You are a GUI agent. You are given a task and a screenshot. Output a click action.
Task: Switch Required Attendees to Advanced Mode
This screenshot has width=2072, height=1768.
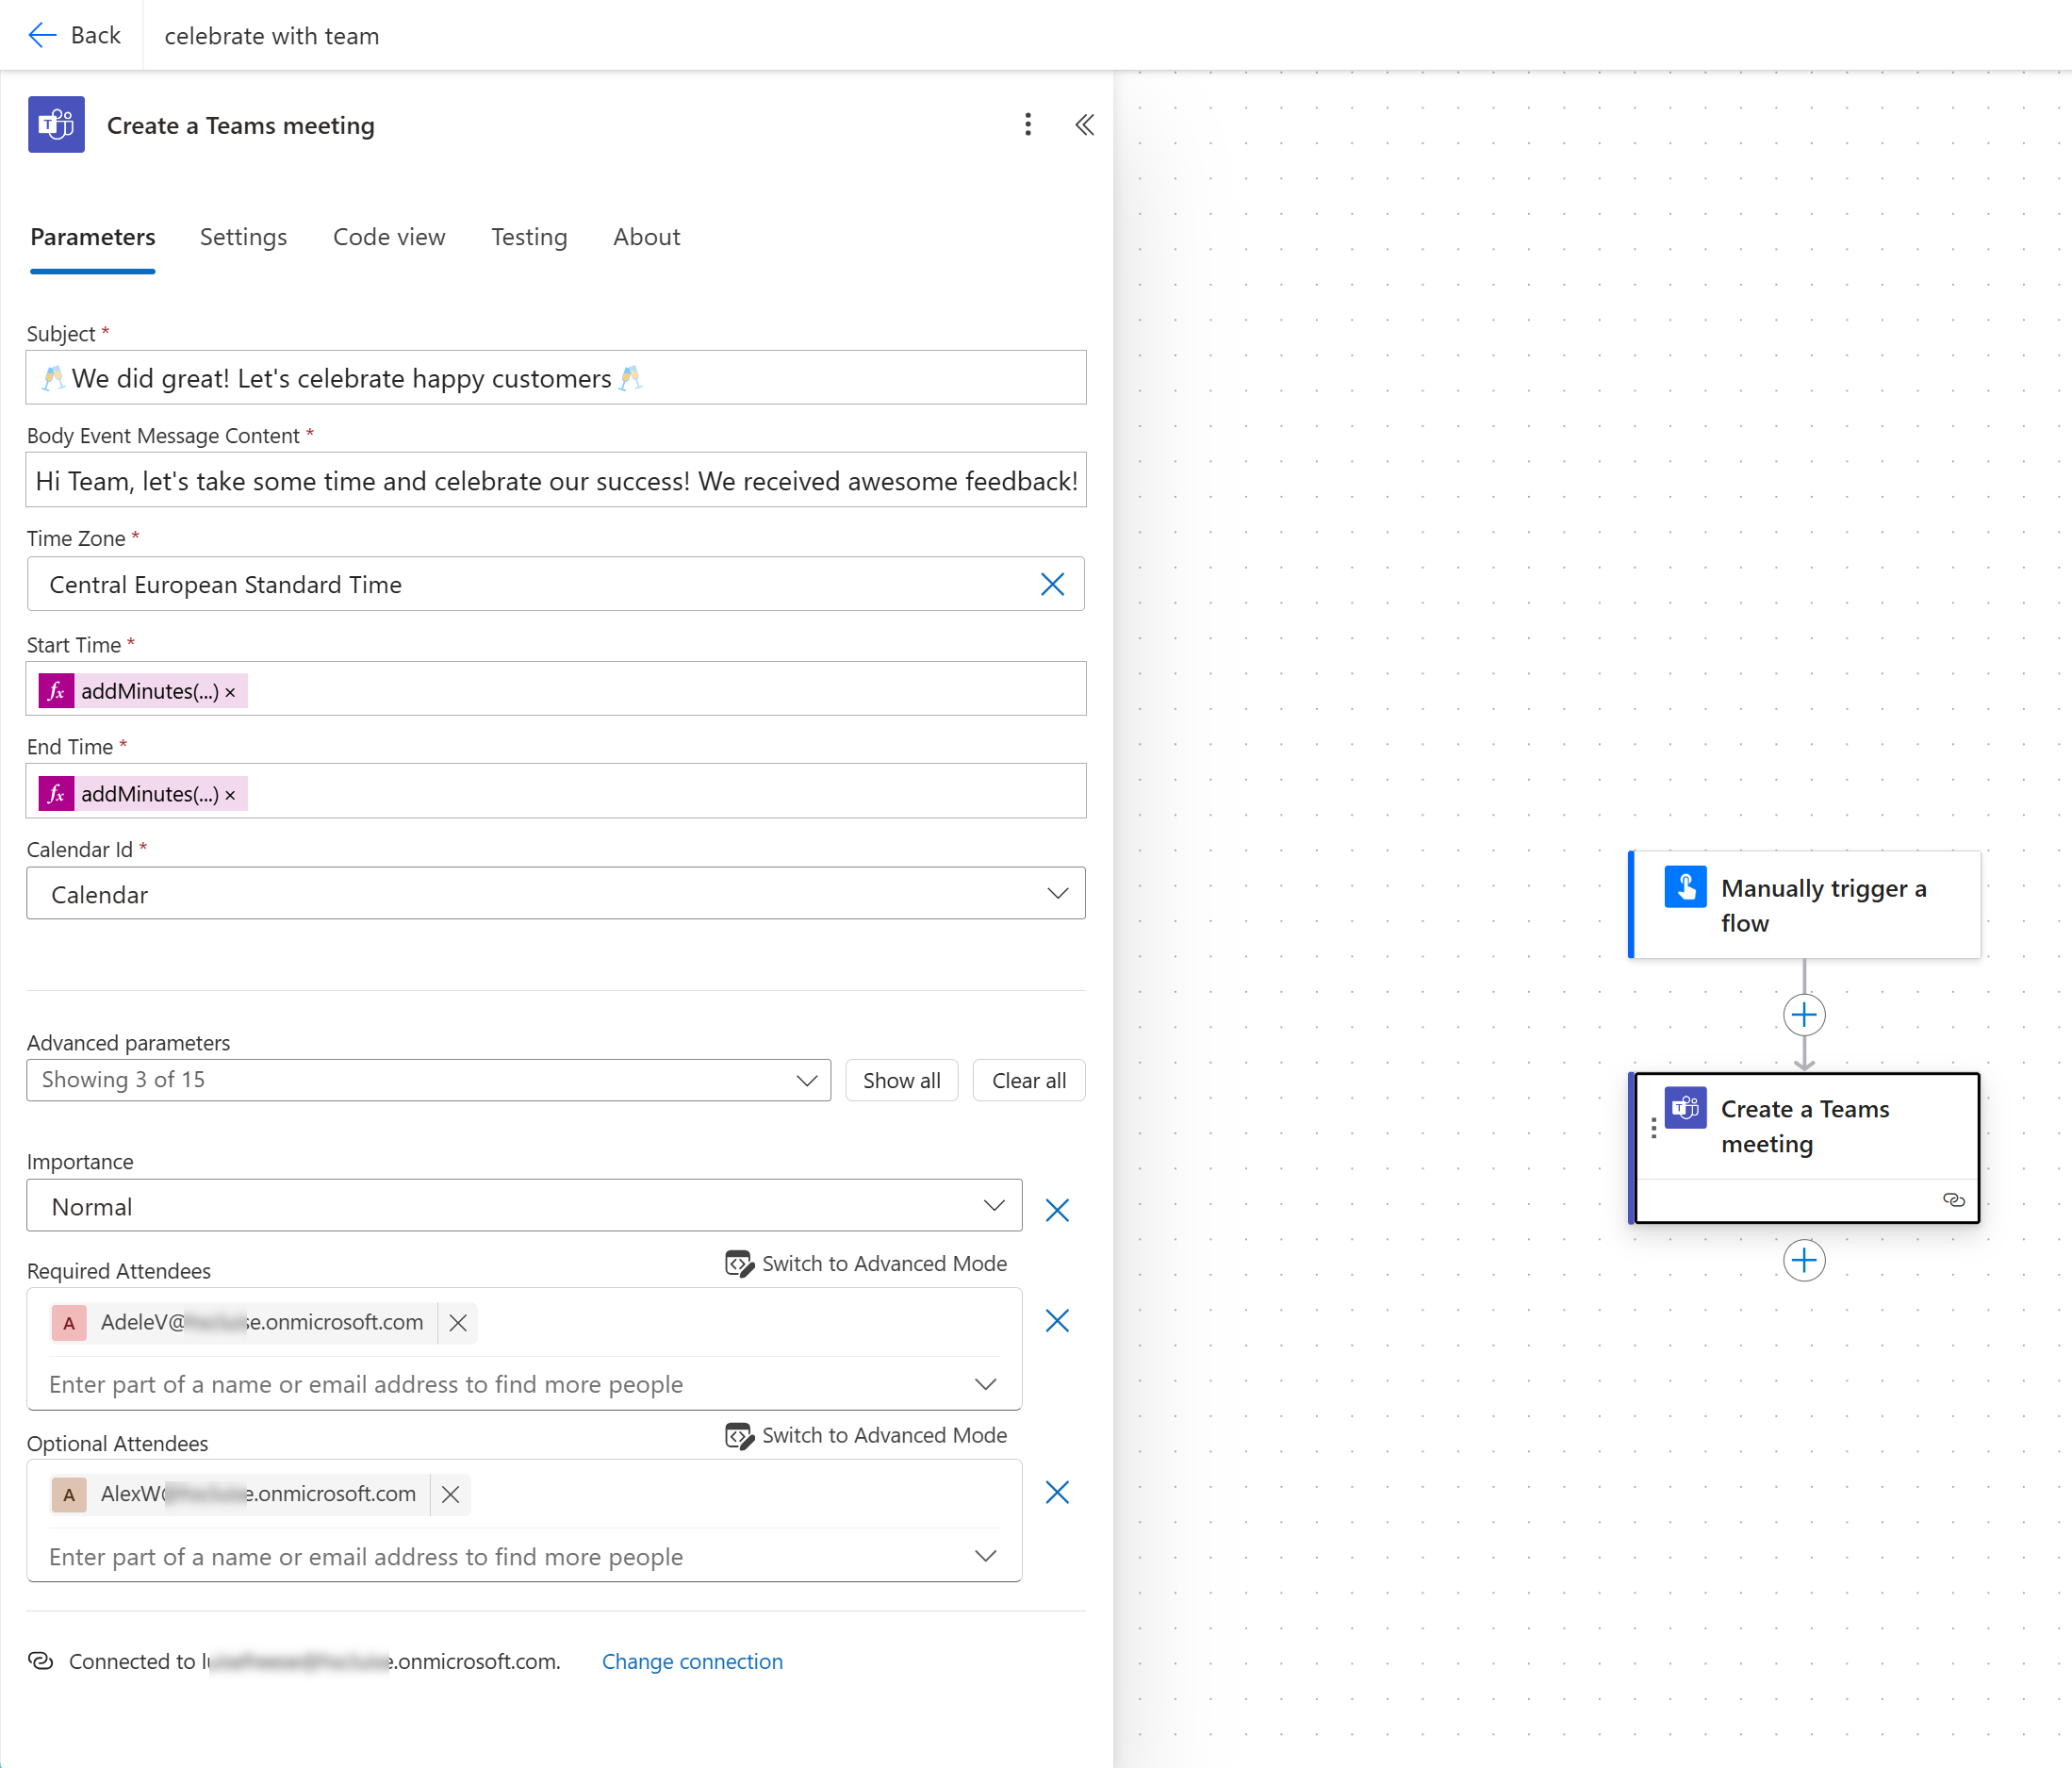click(866, 1264)
